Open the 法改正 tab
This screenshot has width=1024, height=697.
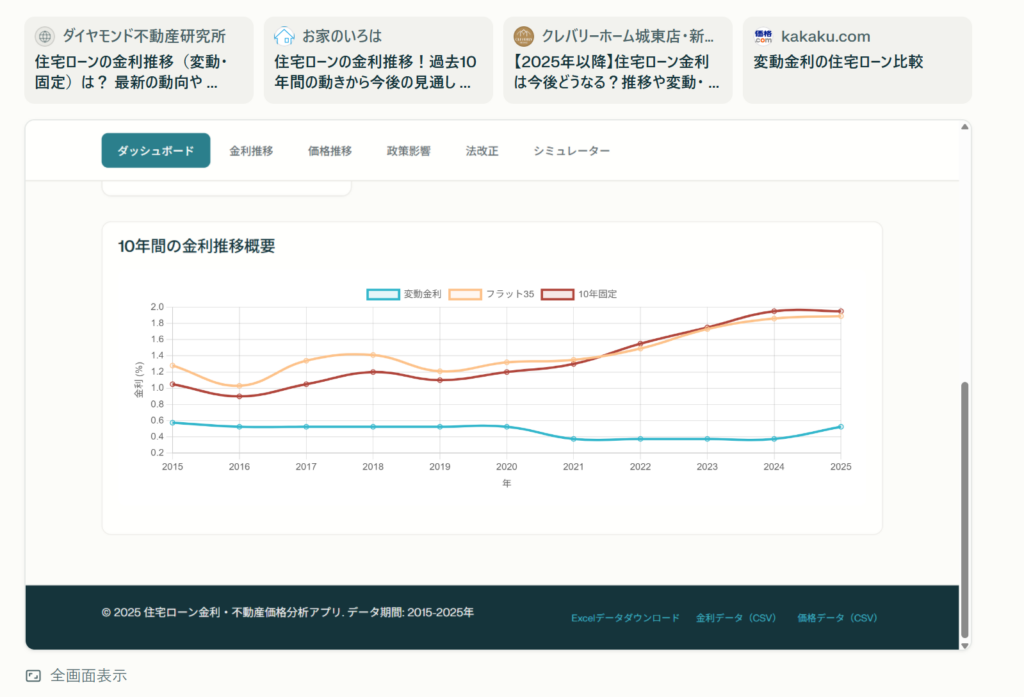coord(482,151)
